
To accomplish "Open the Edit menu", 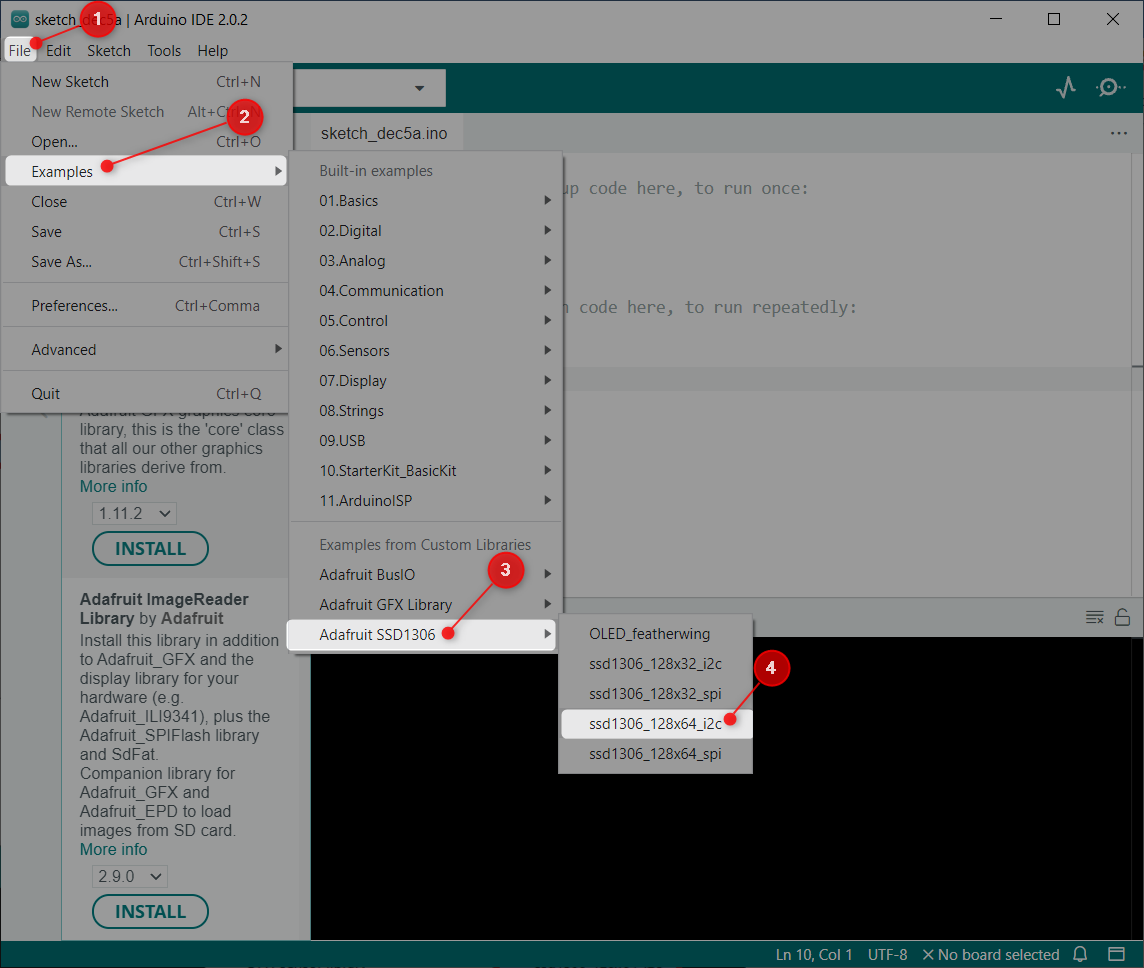I will pos(58,50).
